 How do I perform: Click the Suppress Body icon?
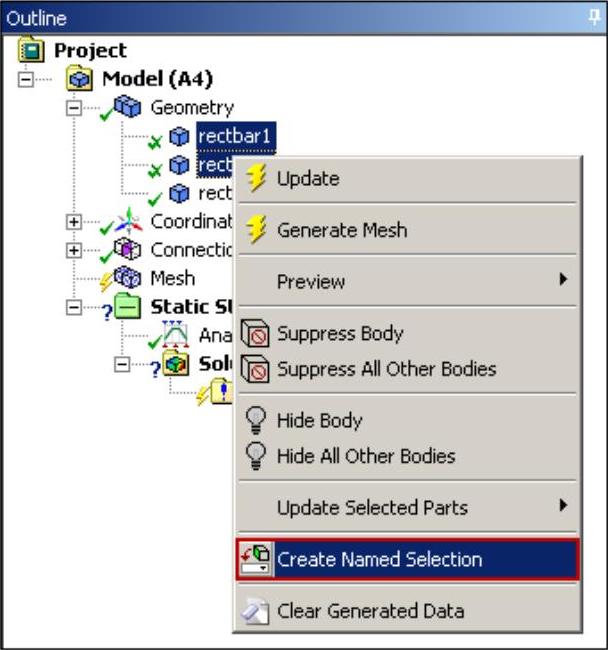[x=257, y=334]
